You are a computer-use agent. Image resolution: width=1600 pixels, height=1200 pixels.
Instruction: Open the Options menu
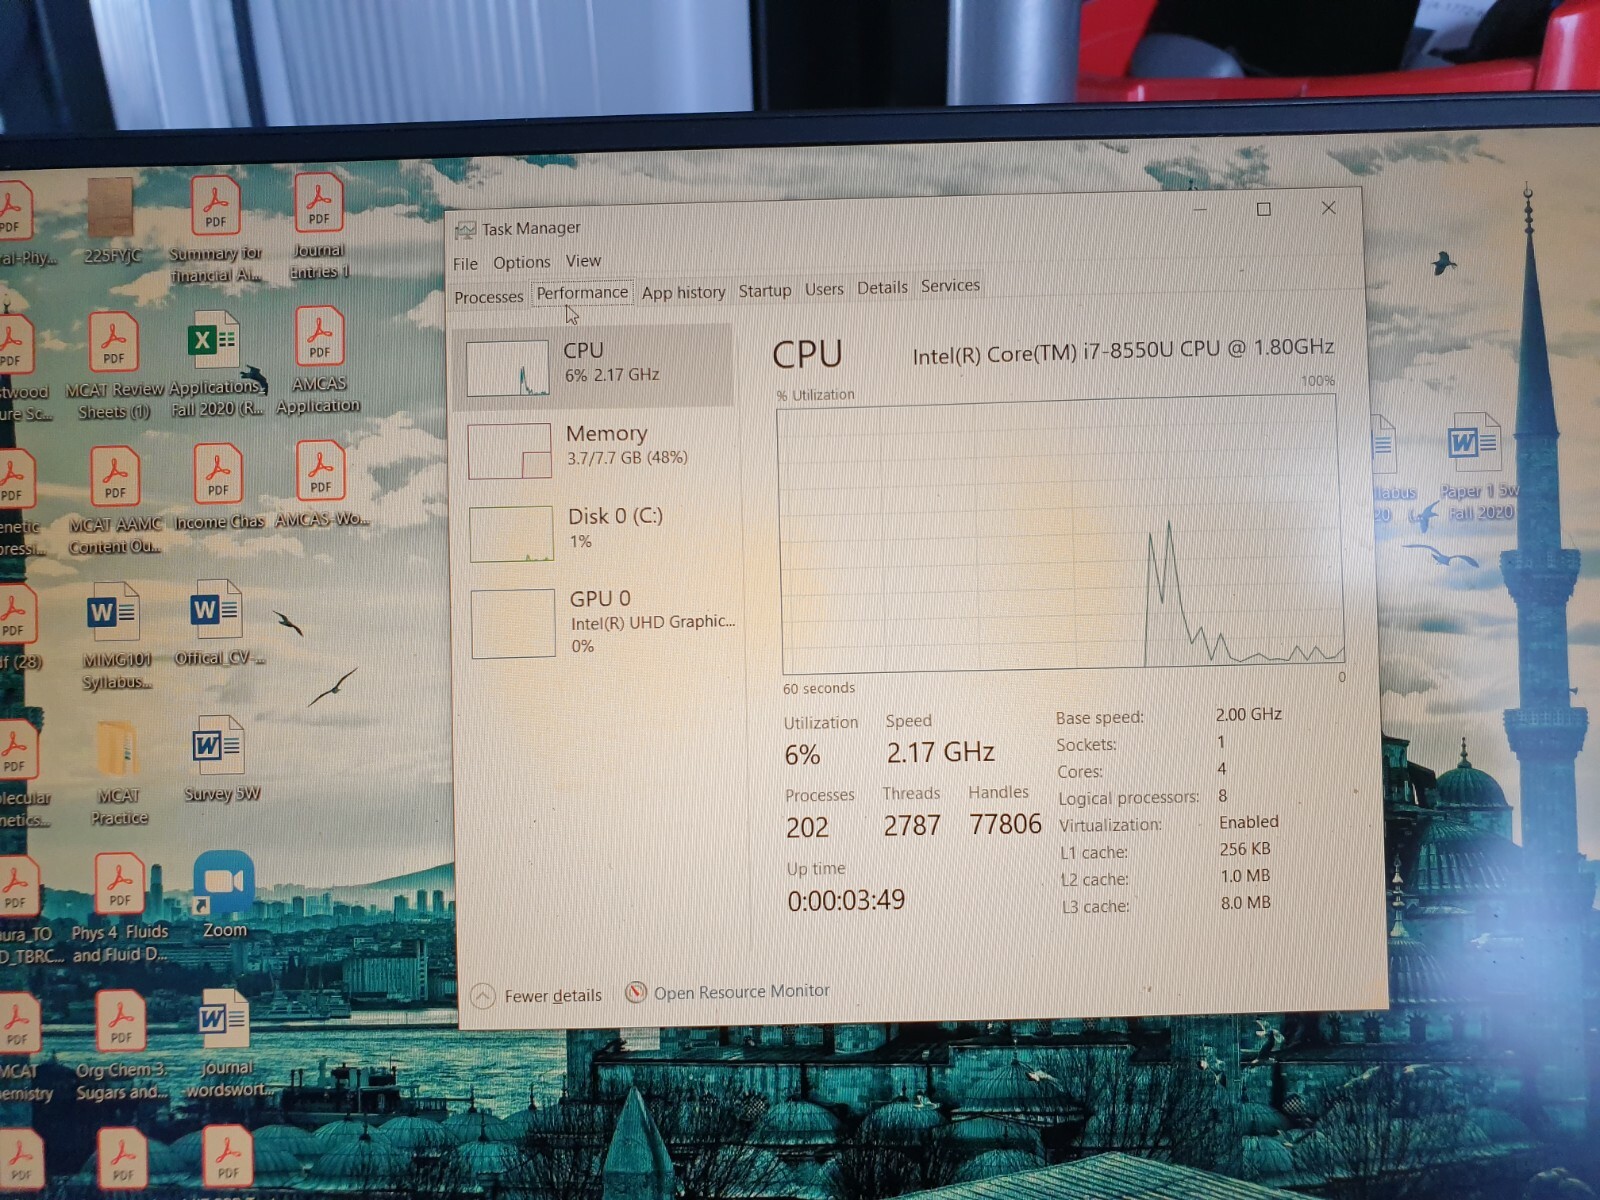coord(521,262)
